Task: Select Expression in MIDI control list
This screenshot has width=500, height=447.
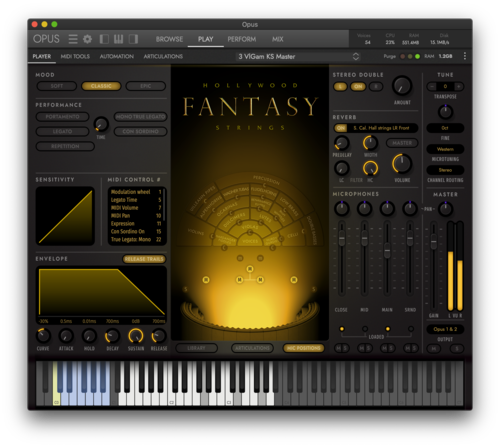Action: pyautogui.click(x=136, y=223)
